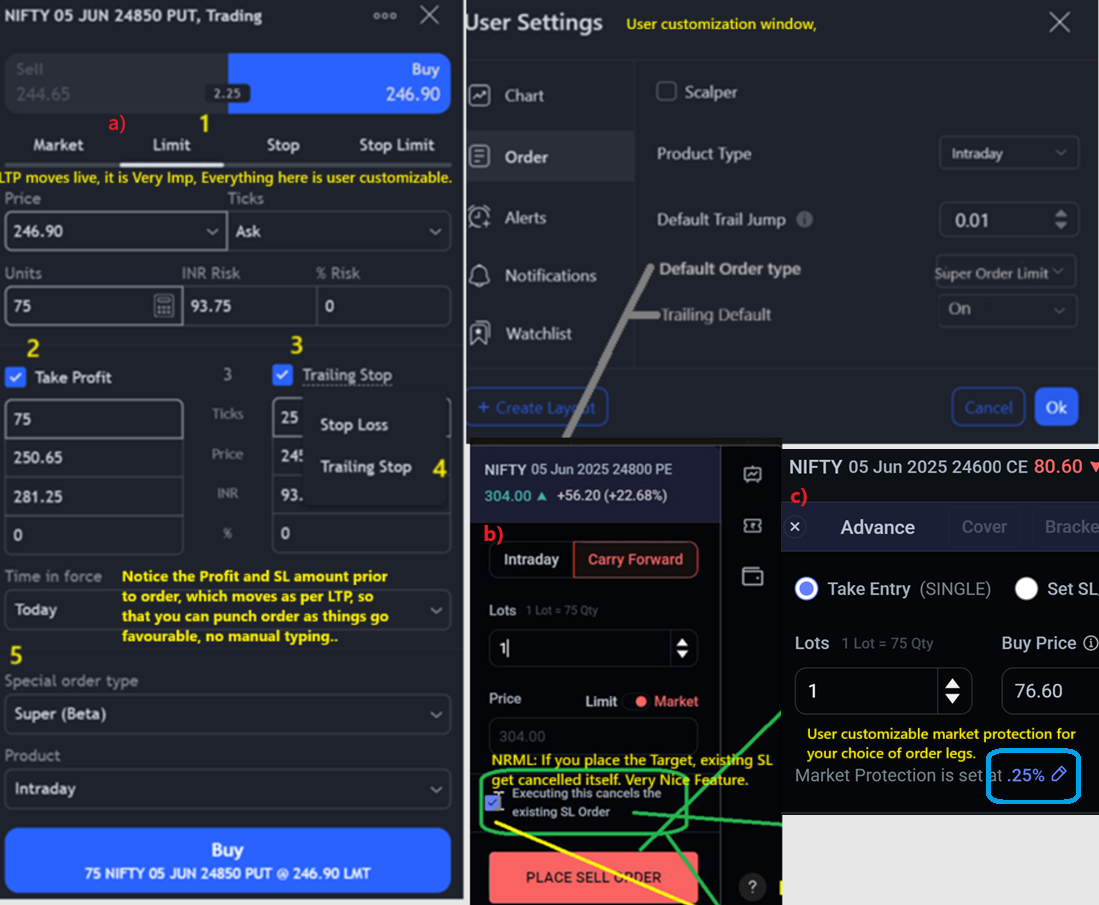The height and width of the screenshot is (905, 1099).
Task: Open Product Type dropdown in User Settings
Action: [1009, 153]
